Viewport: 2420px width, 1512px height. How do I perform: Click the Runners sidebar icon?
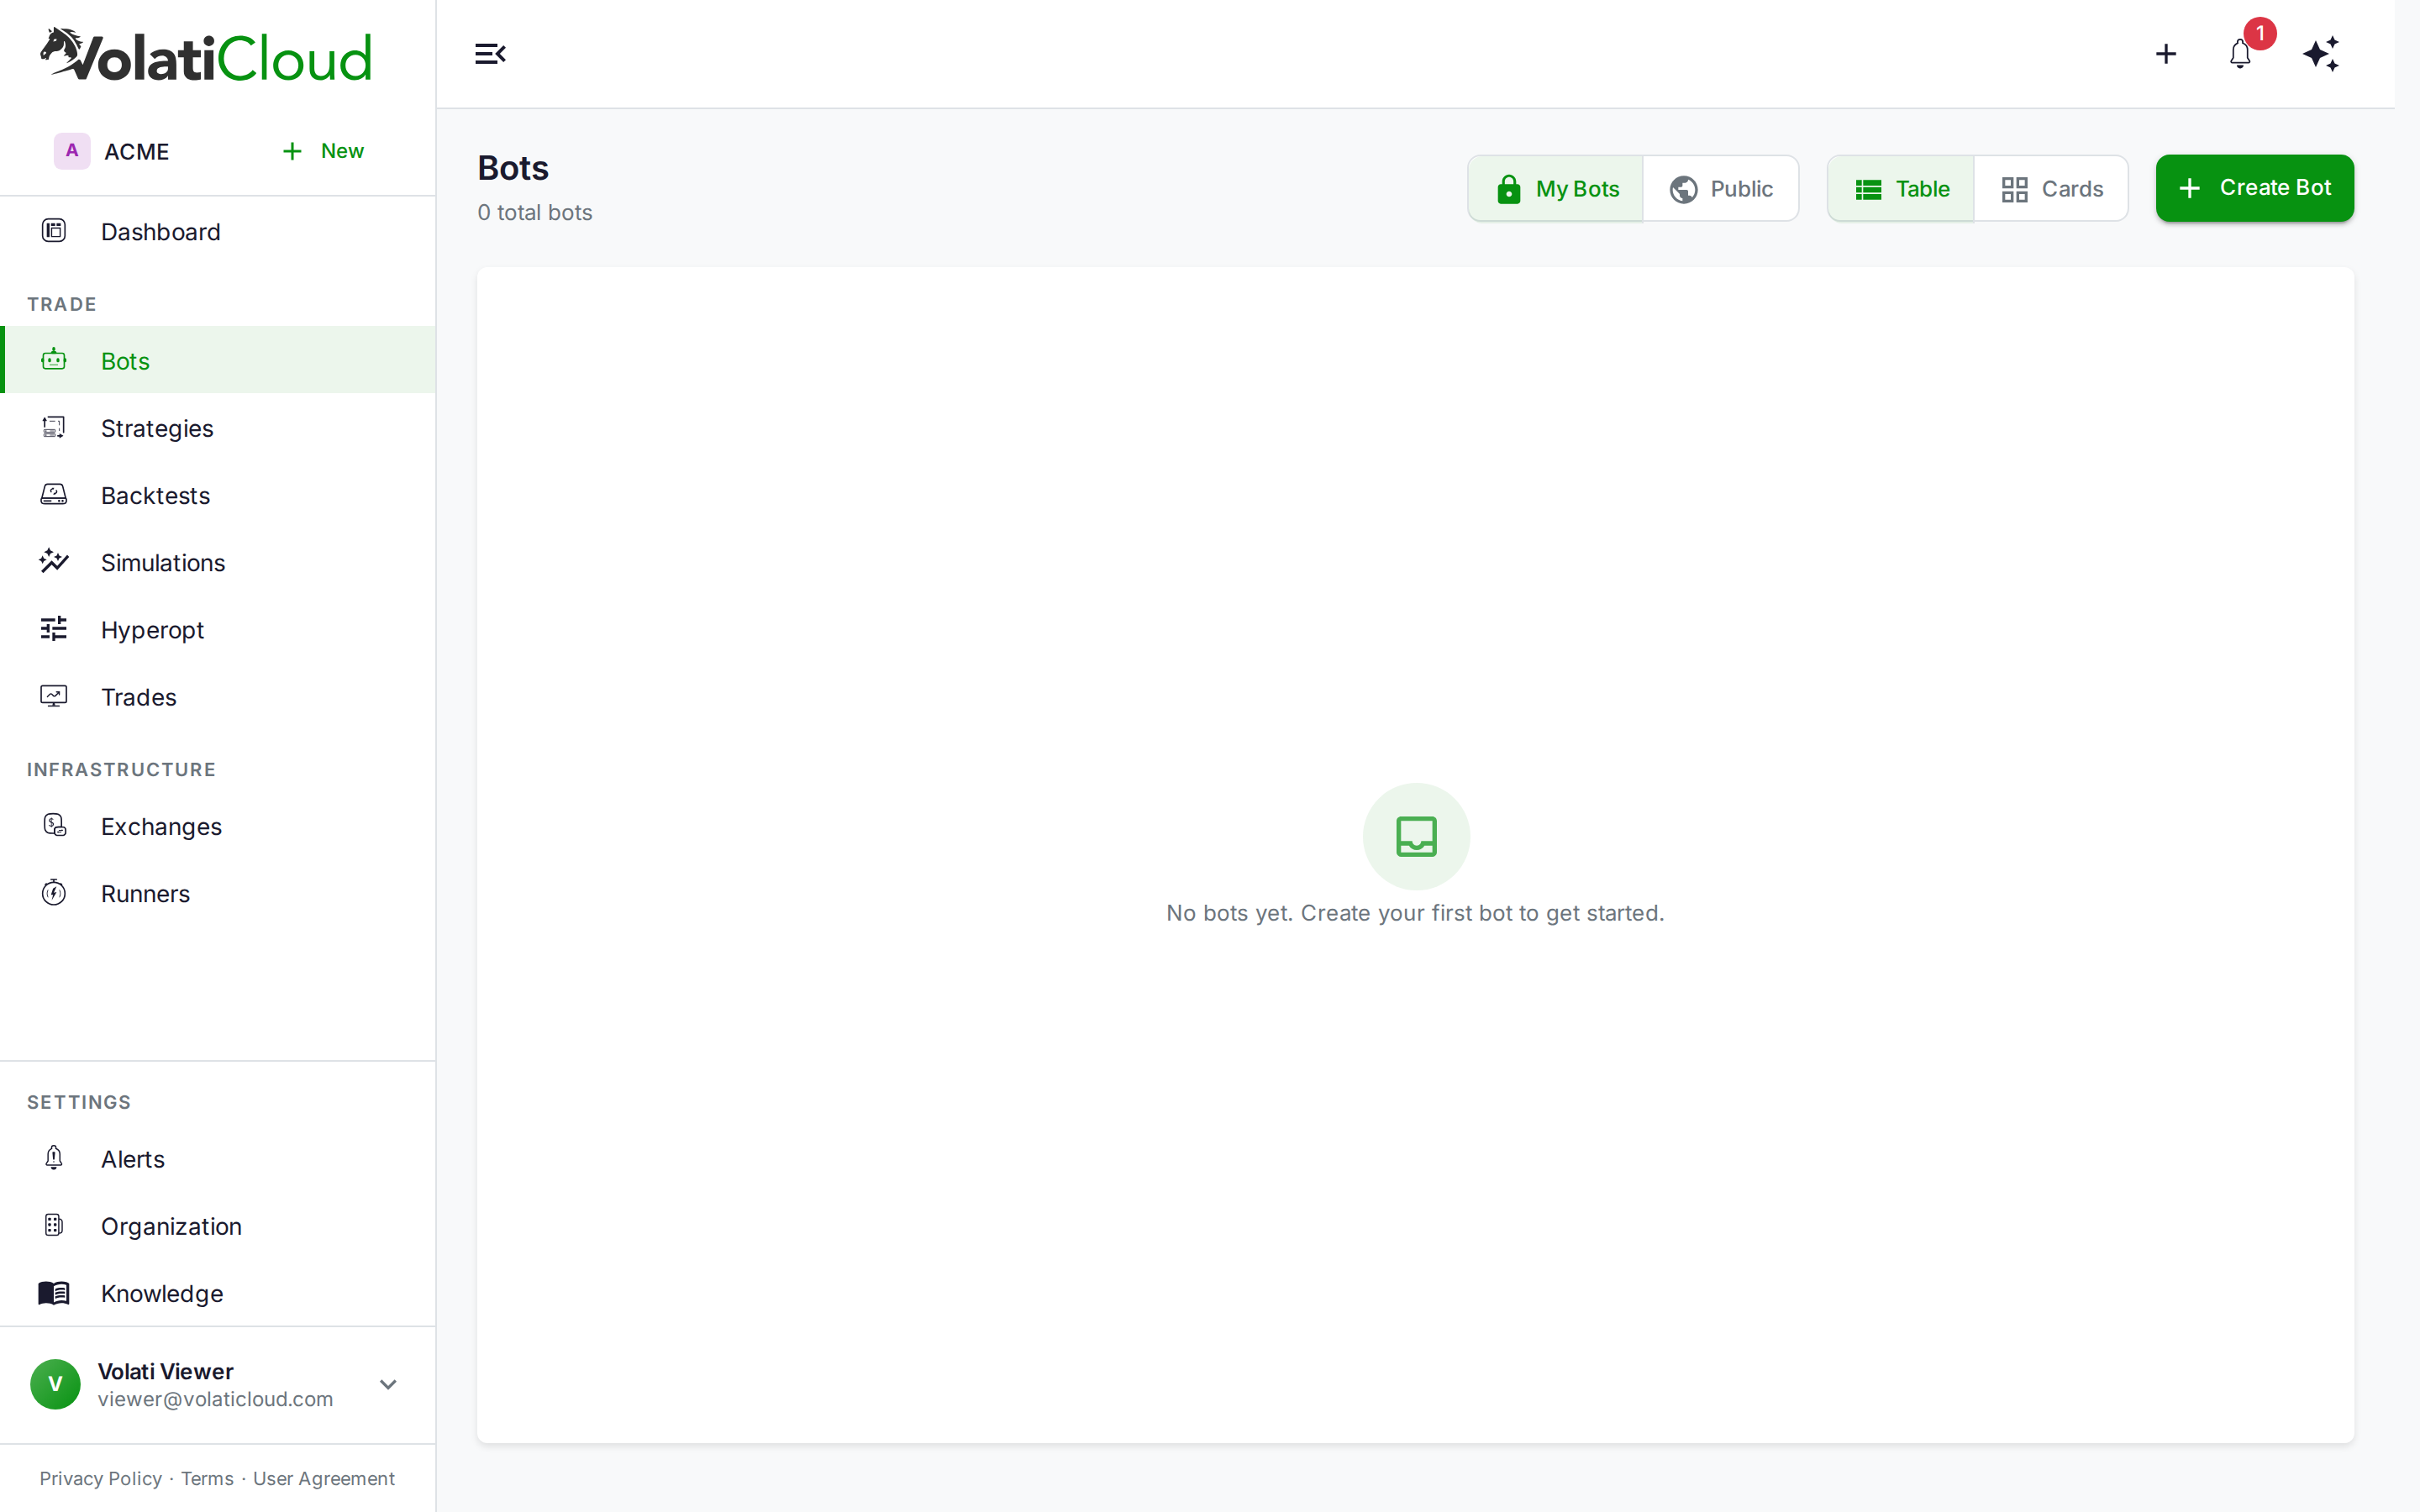[x=54, y=893]
